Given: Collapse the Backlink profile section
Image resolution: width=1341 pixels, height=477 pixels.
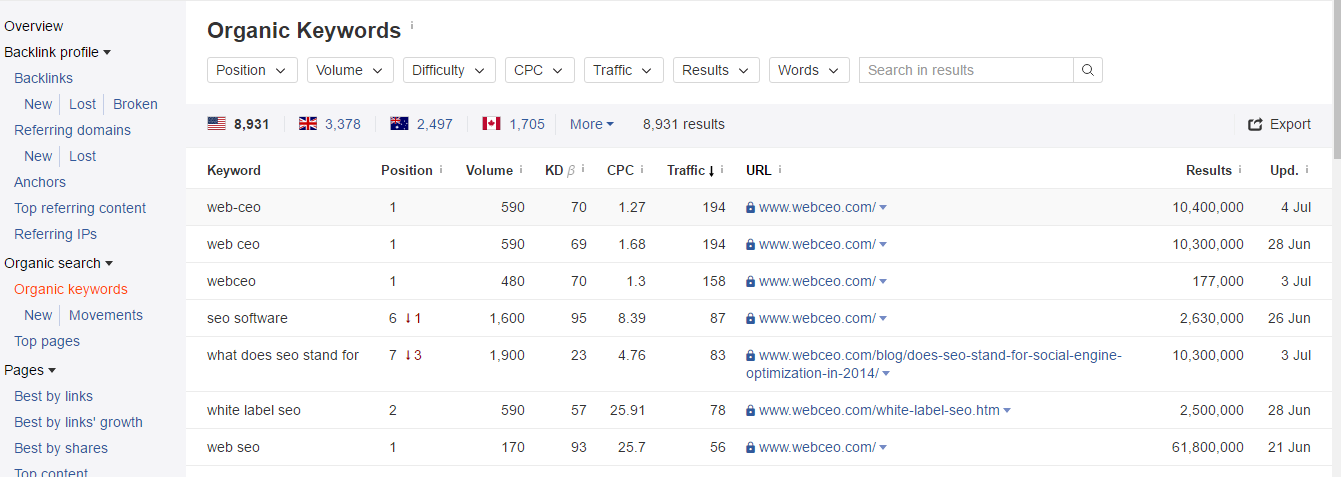Looking at the screenshot, I should 58,52.
